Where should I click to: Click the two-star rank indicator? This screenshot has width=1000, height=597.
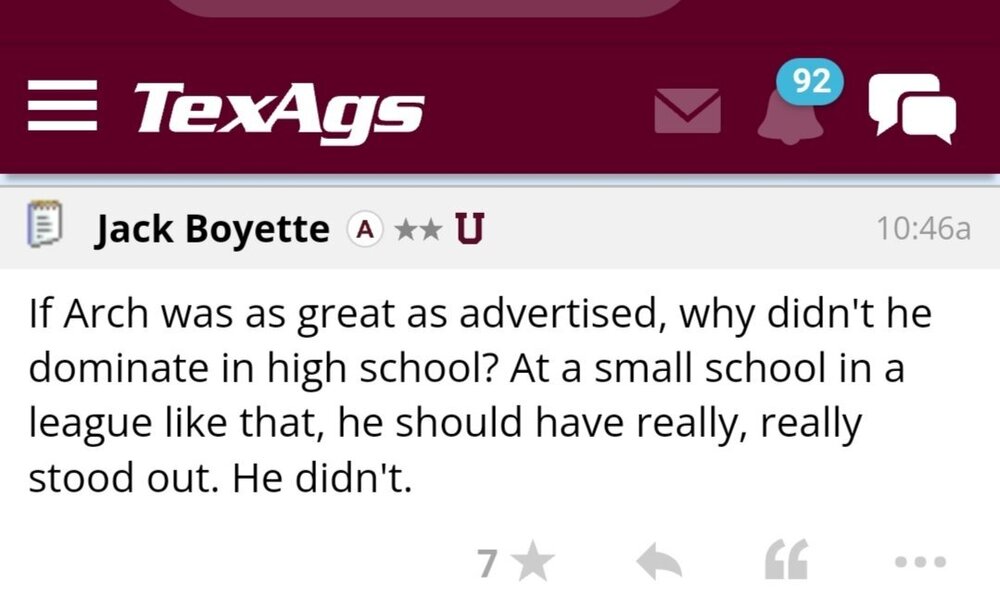(x=417, y=229)
